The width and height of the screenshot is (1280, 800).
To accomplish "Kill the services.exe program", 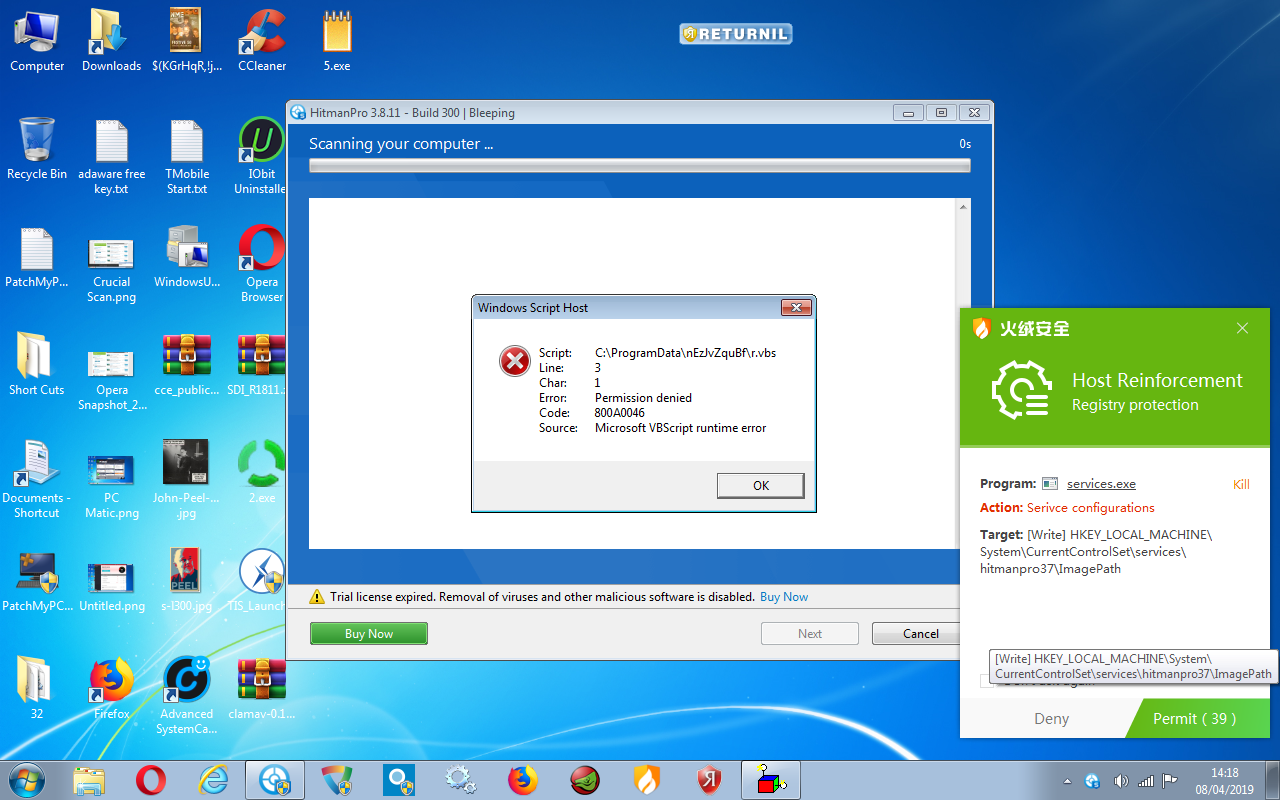I will click(x=1241, y=484).
